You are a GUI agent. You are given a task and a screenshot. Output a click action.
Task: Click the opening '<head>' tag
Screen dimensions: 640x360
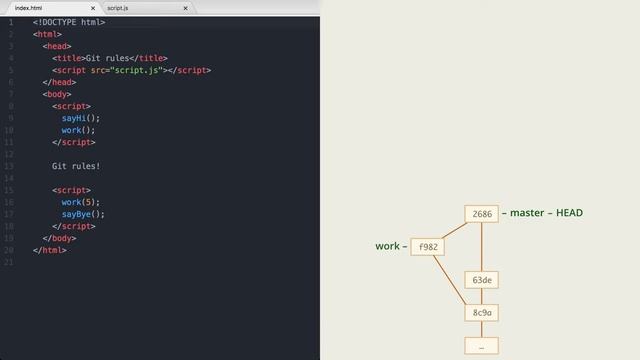[57, 46]
